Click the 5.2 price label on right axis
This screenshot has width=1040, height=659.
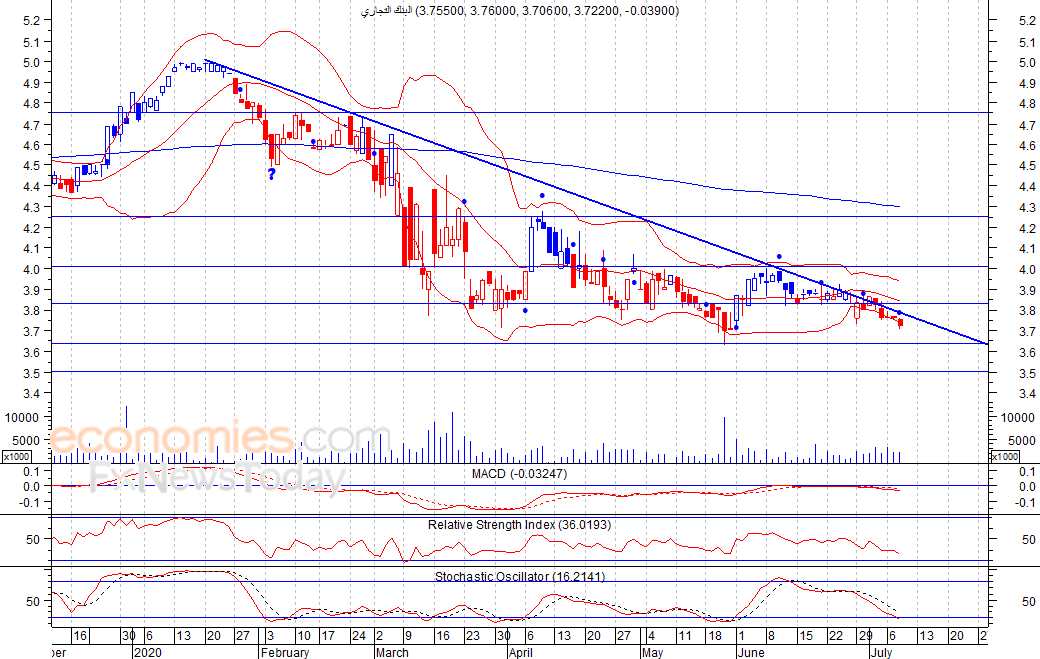point(1027,21)
